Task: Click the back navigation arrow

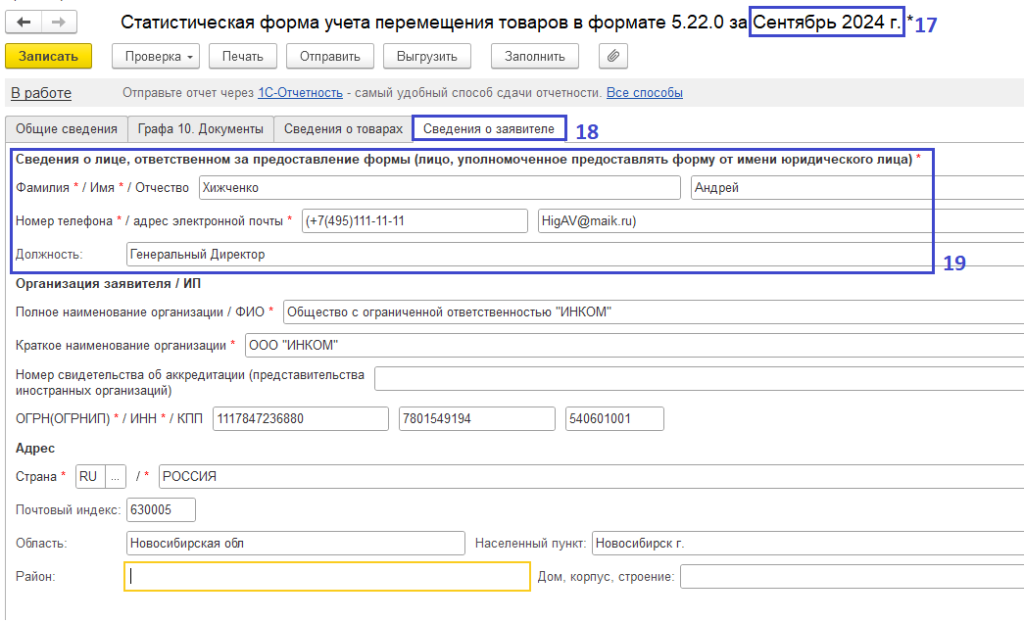Action: [25, 21]
